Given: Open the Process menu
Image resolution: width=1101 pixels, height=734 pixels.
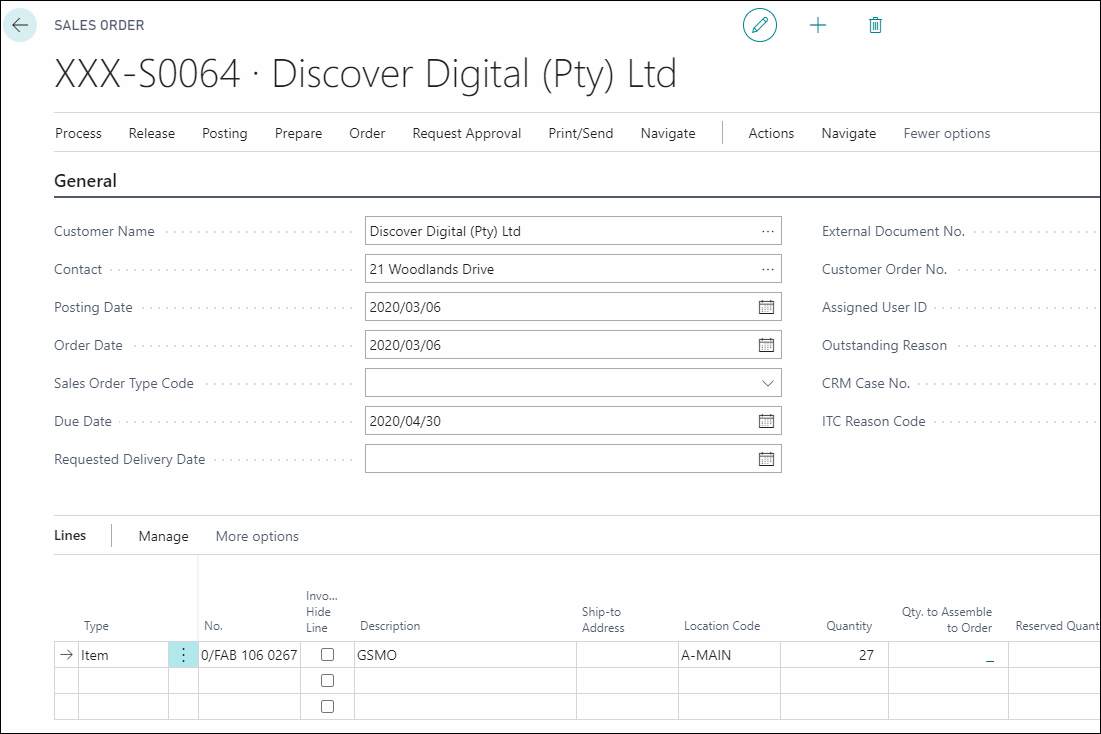Looking at the screenshot, I should coord(79,133).
